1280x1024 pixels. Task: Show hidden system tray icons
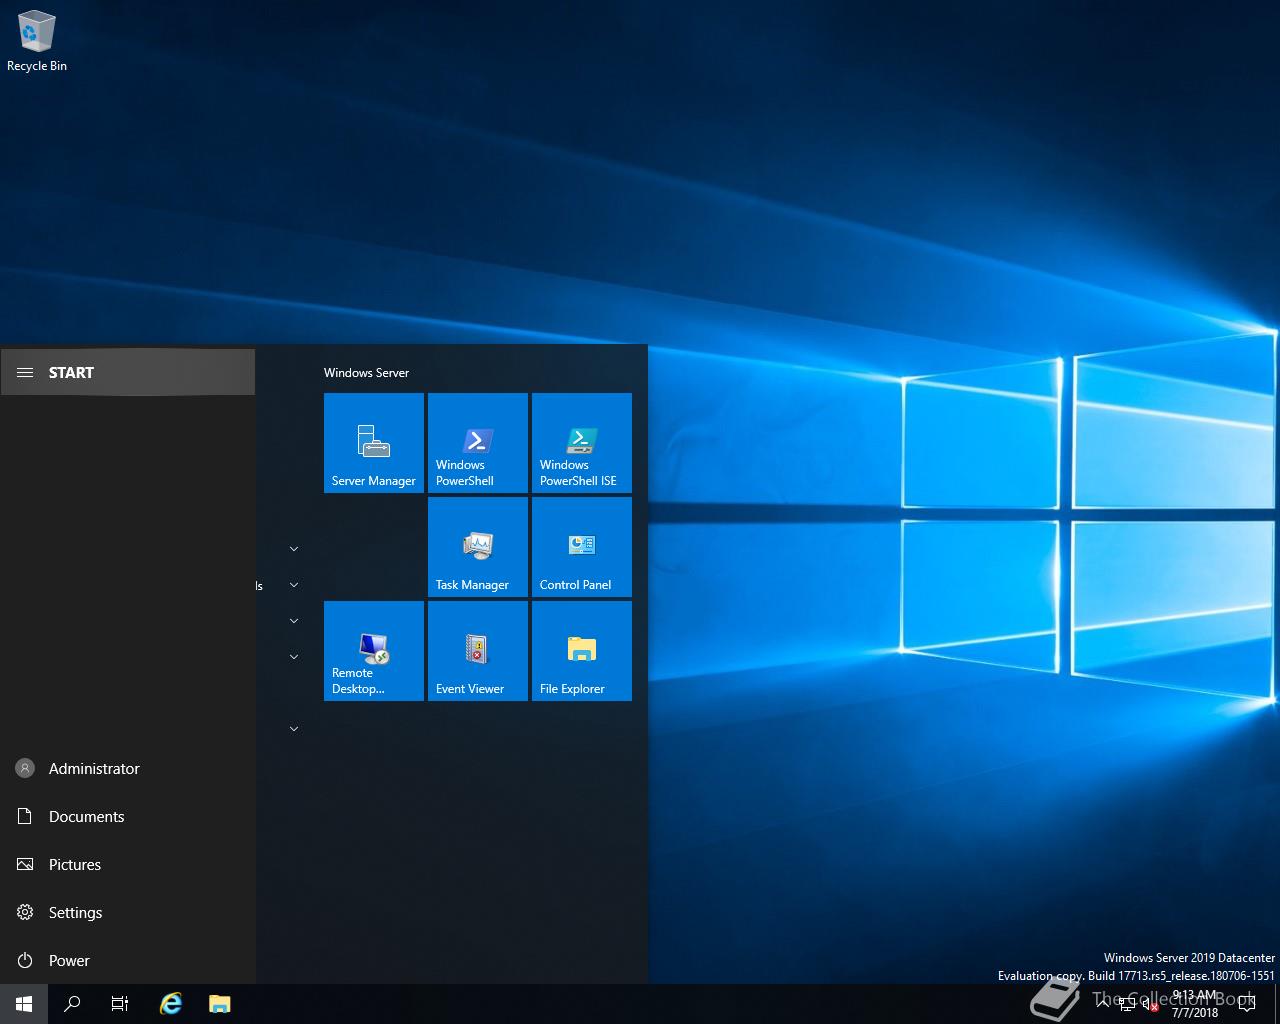pos(1103,1004)
